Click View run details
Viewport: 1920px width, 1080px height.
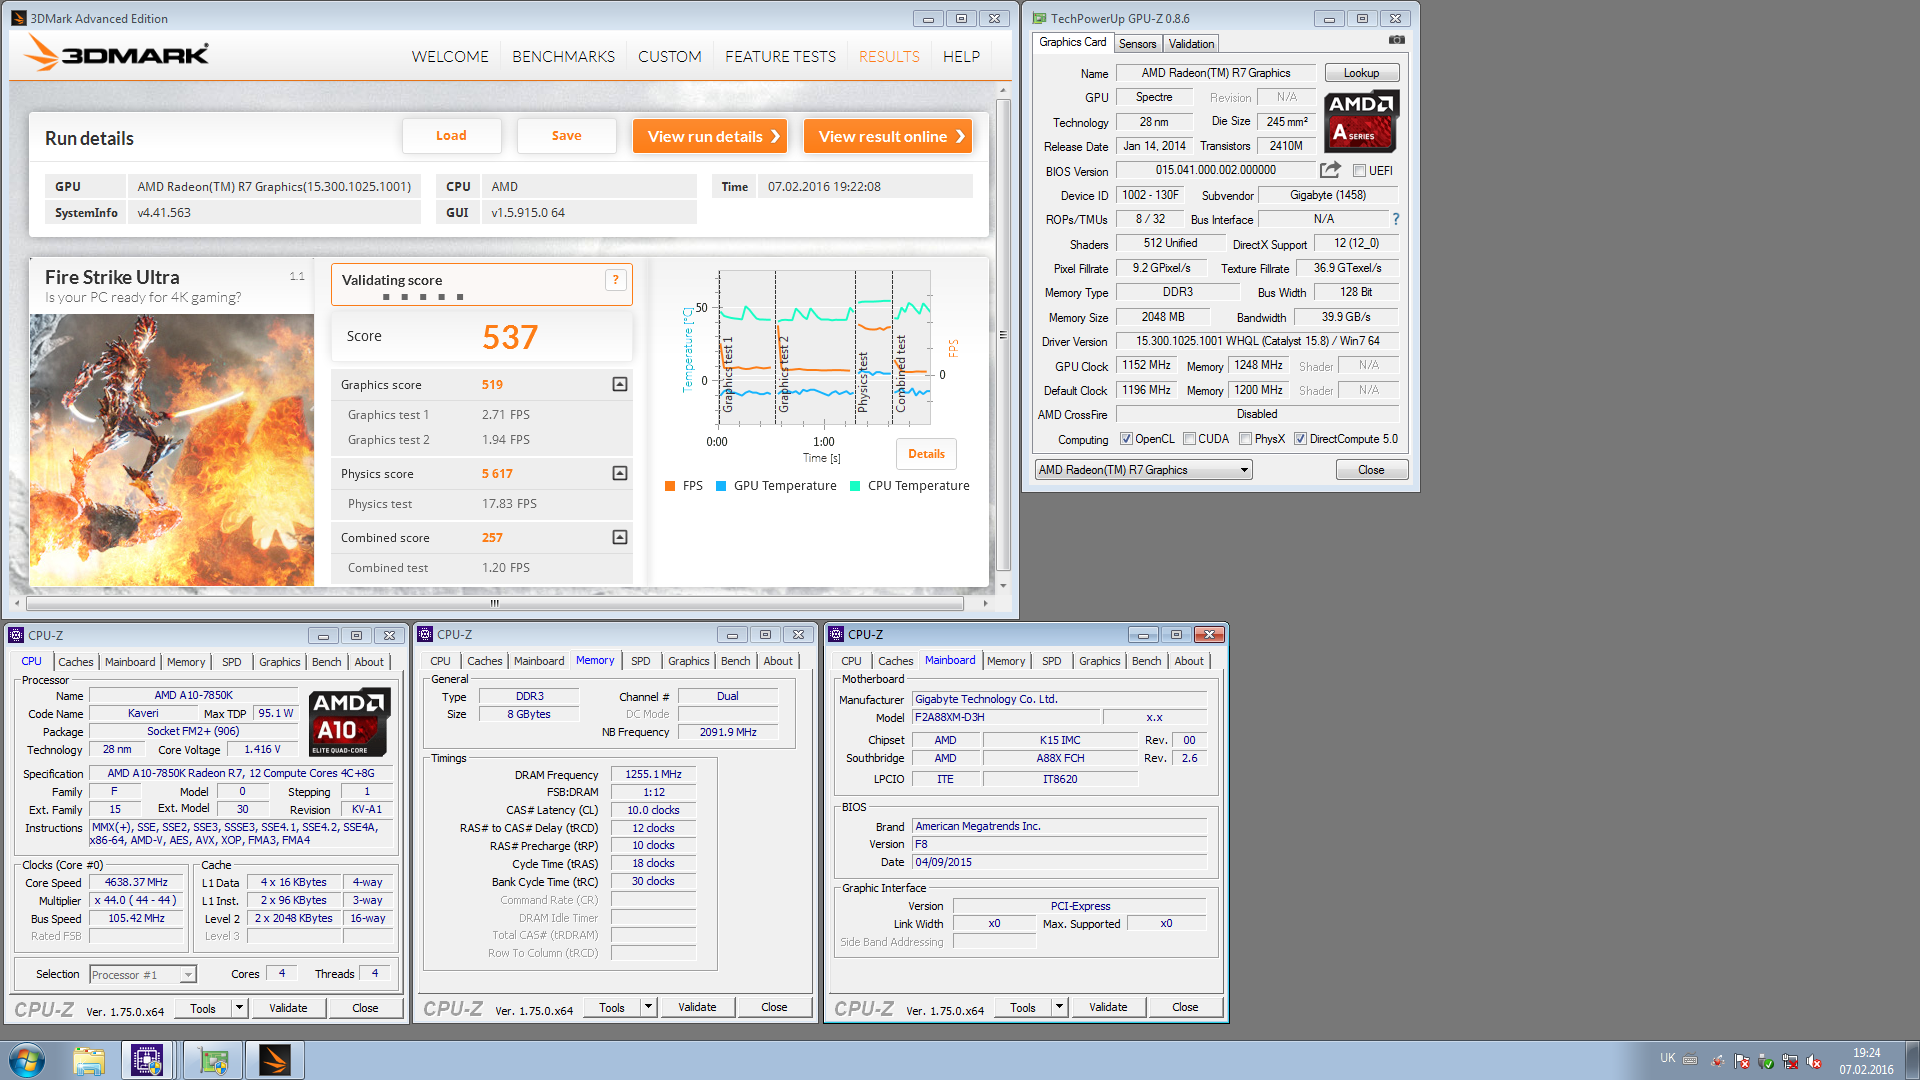pyautogui.click(x=710, y=137)
